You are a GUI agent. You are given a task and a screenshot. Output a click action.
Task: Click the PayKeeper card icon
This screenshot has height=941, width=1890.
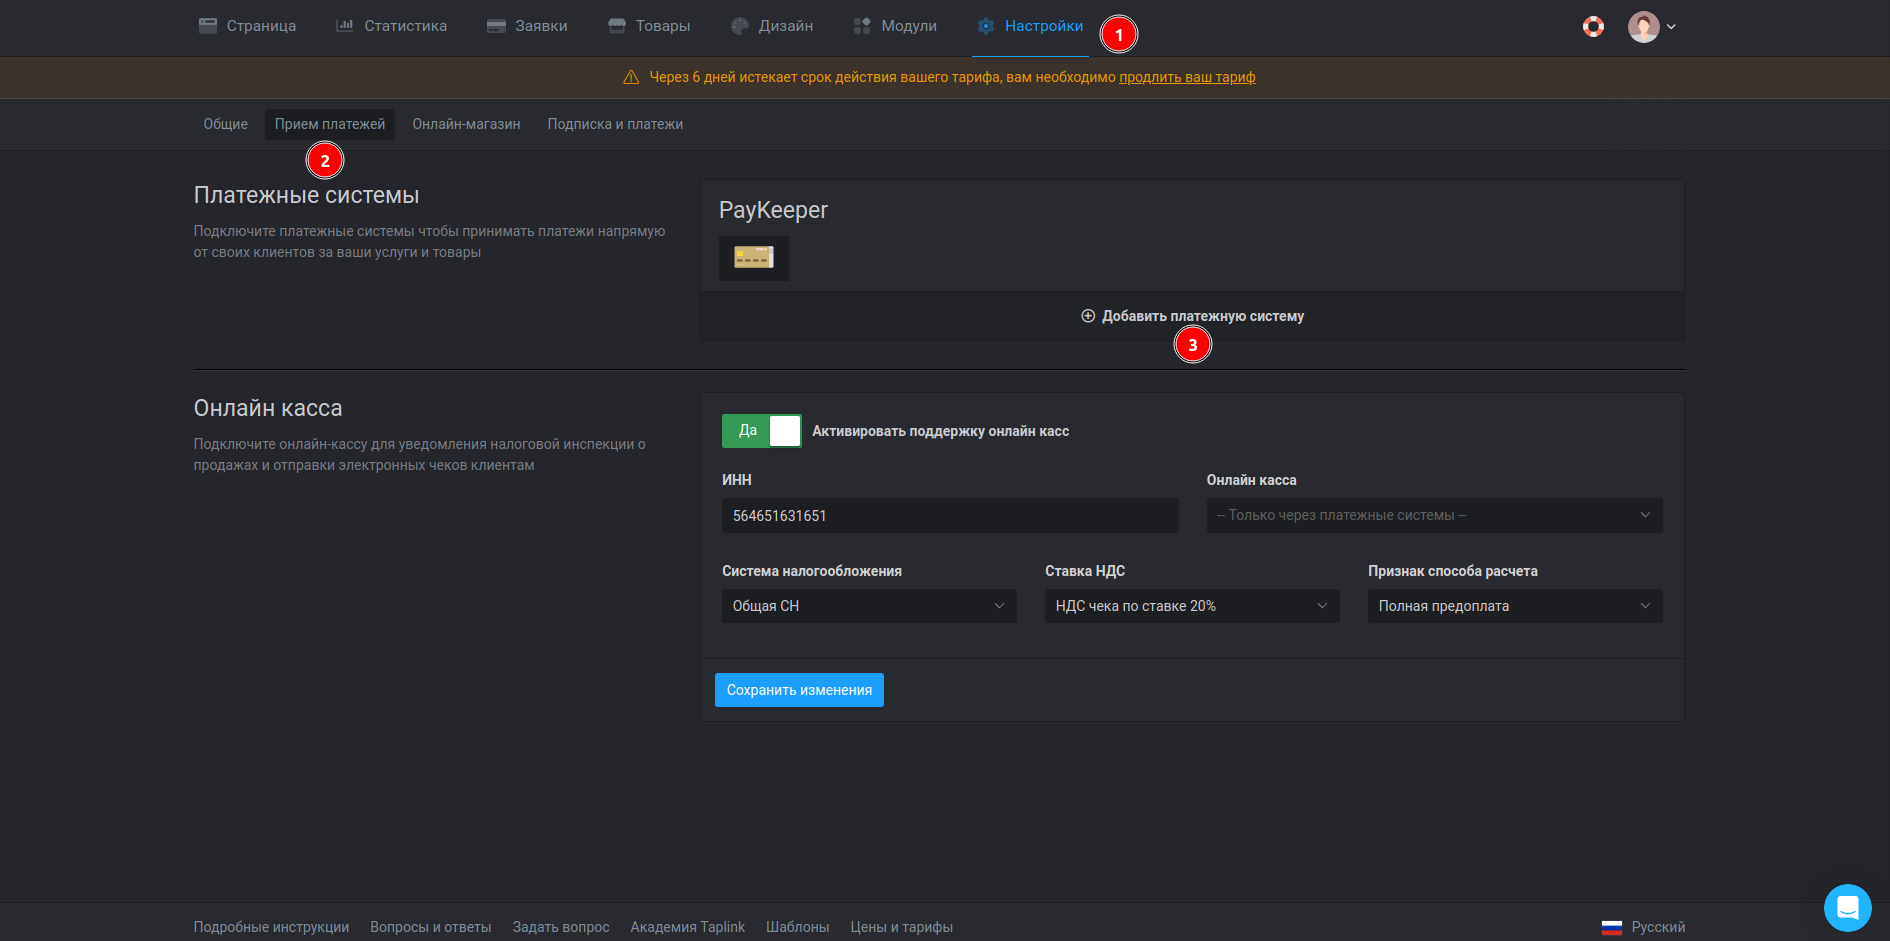pyautogui.click(x=754, y=258)
